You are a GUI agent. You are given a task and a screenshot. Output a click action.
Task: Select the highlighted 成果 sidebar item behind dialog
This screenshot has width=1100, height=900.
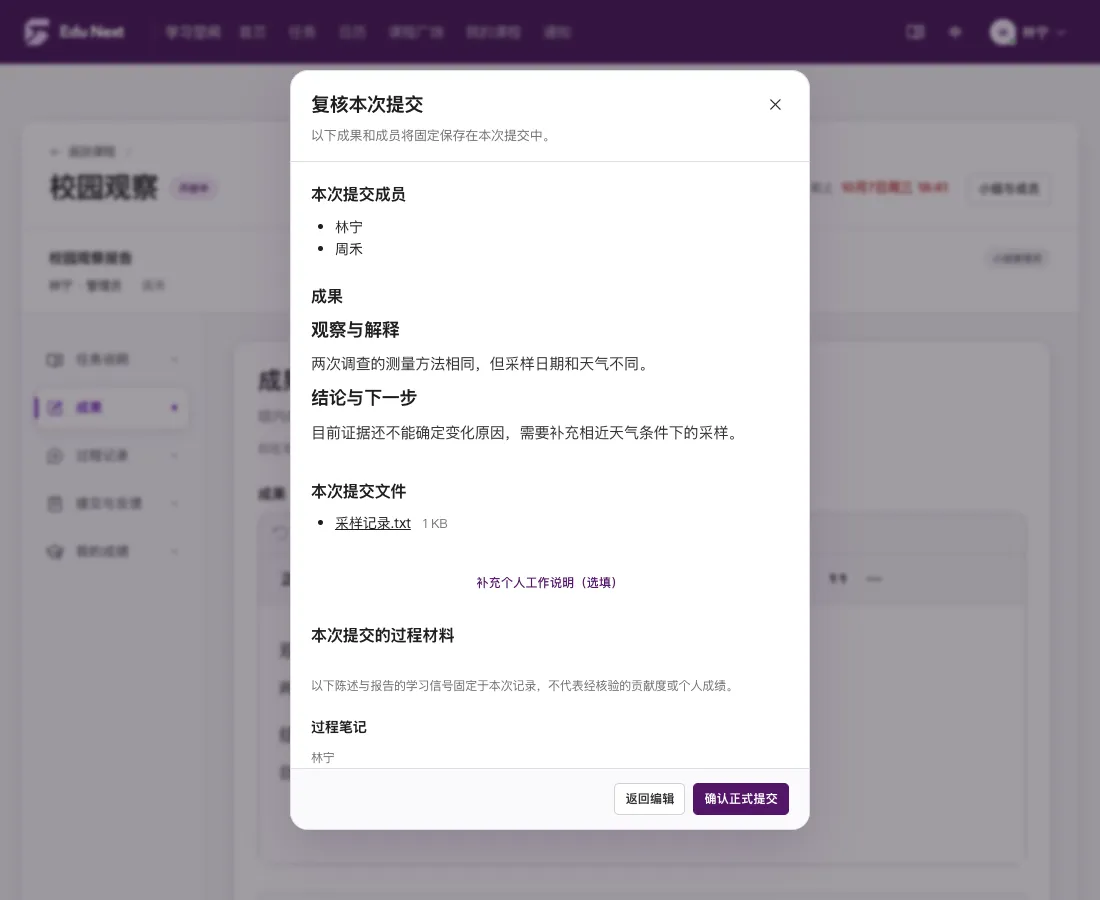tap(111, 408)
